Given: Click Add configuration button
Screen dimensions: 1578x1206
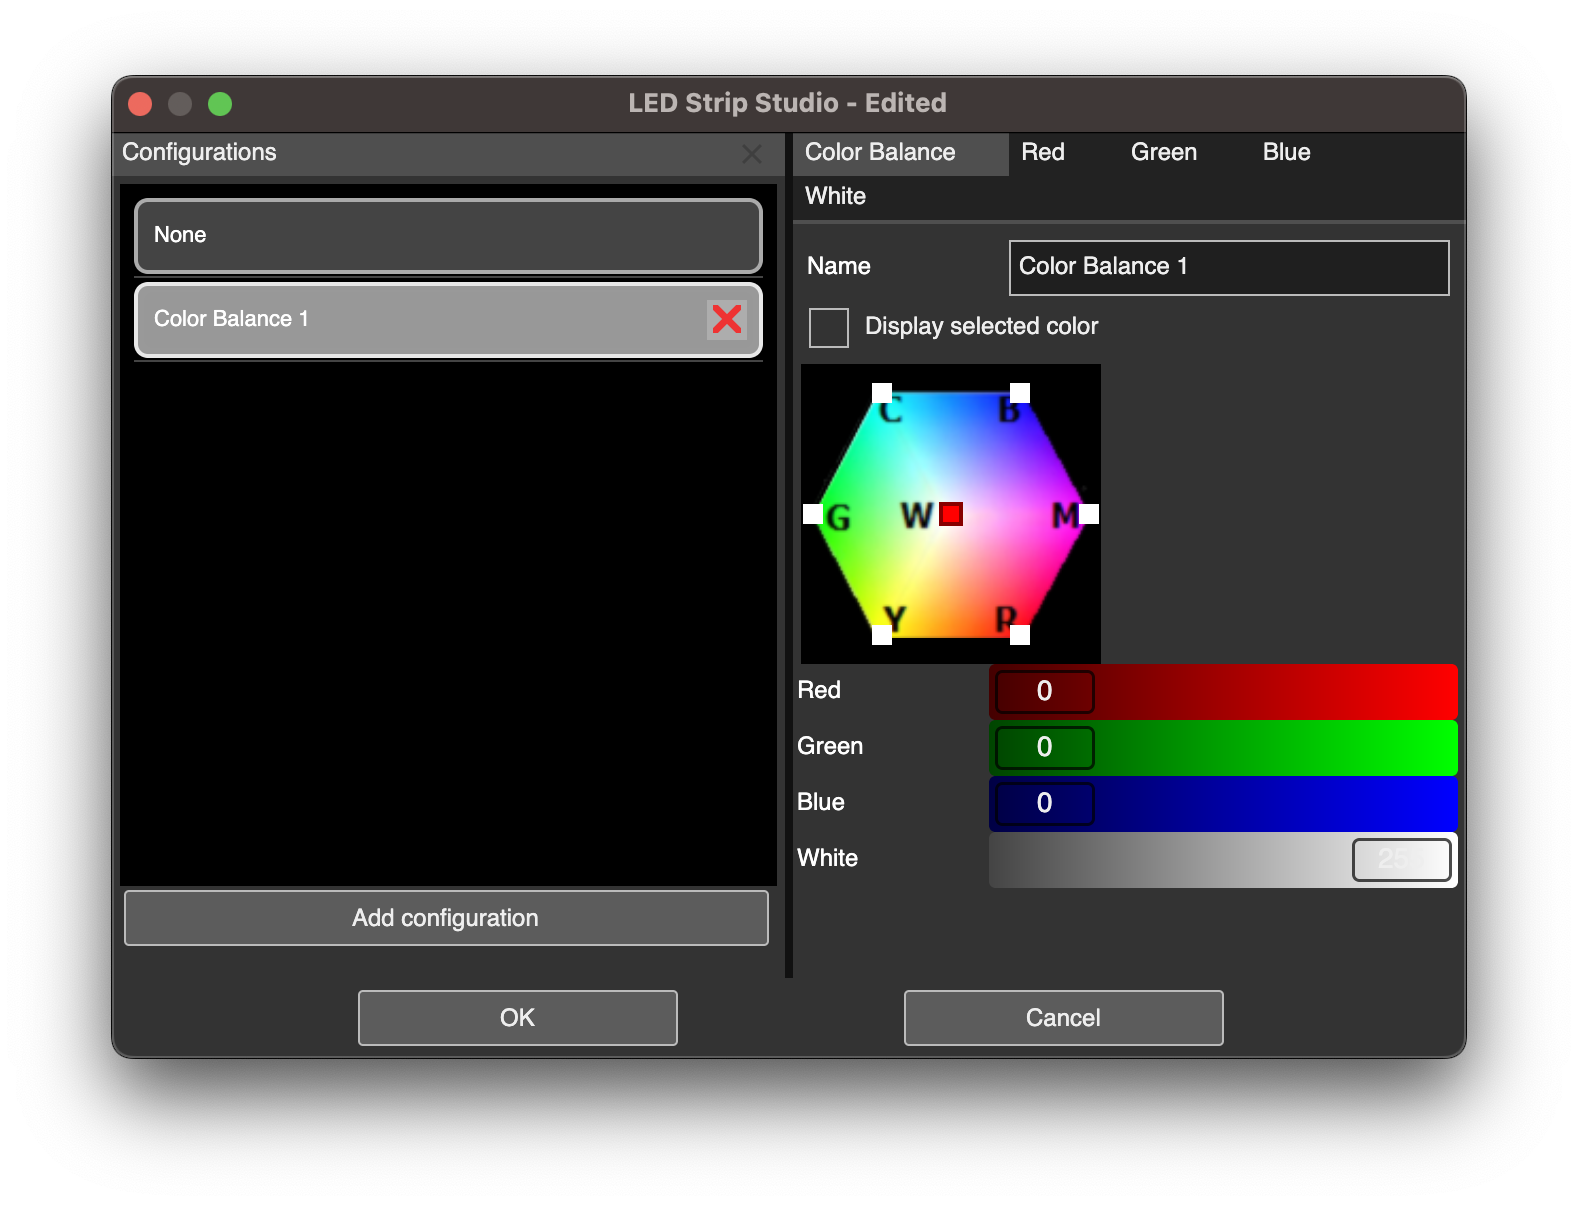Looking at the screenshot, I should point(446,918).
